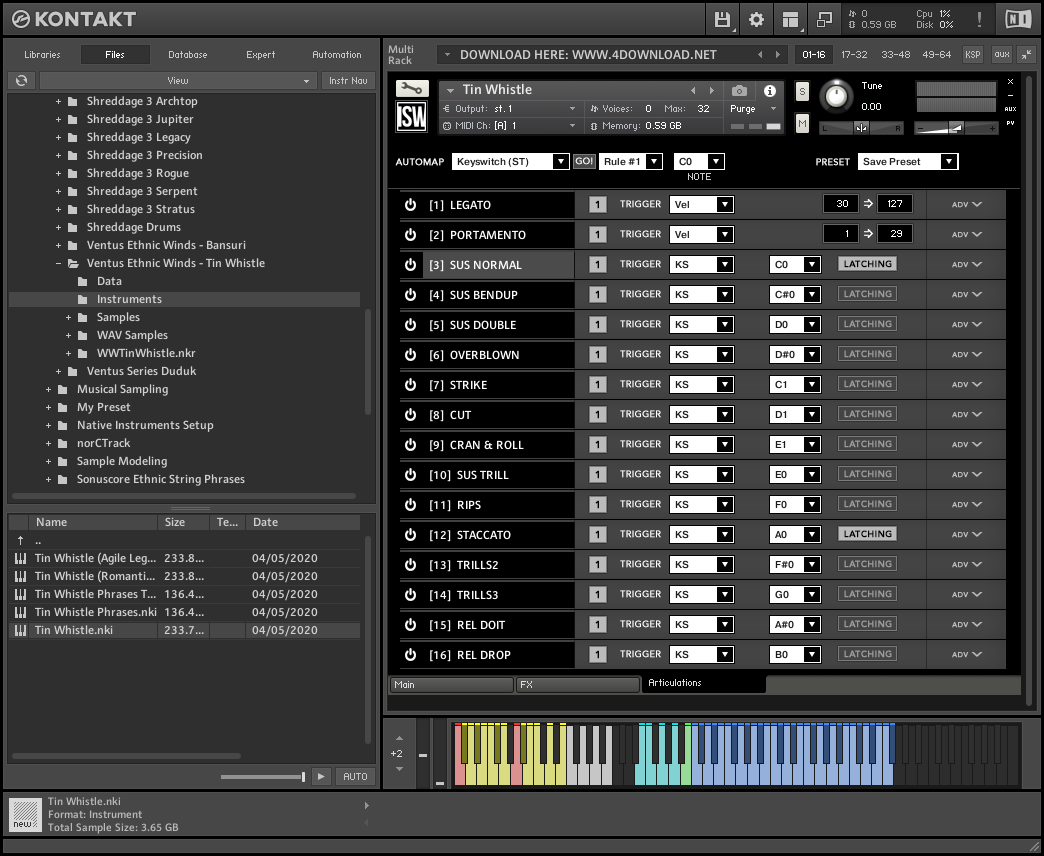The height and width of the screenshot is (856, 1044).
Task: Click the pan center icon
Action: pos(862,128)
